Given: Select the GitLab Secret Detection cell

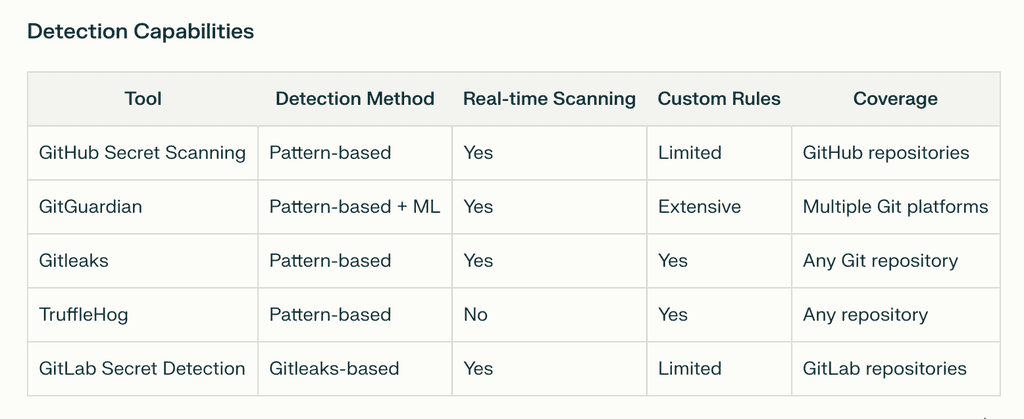Looking at the screenshot, I should 142,369.
